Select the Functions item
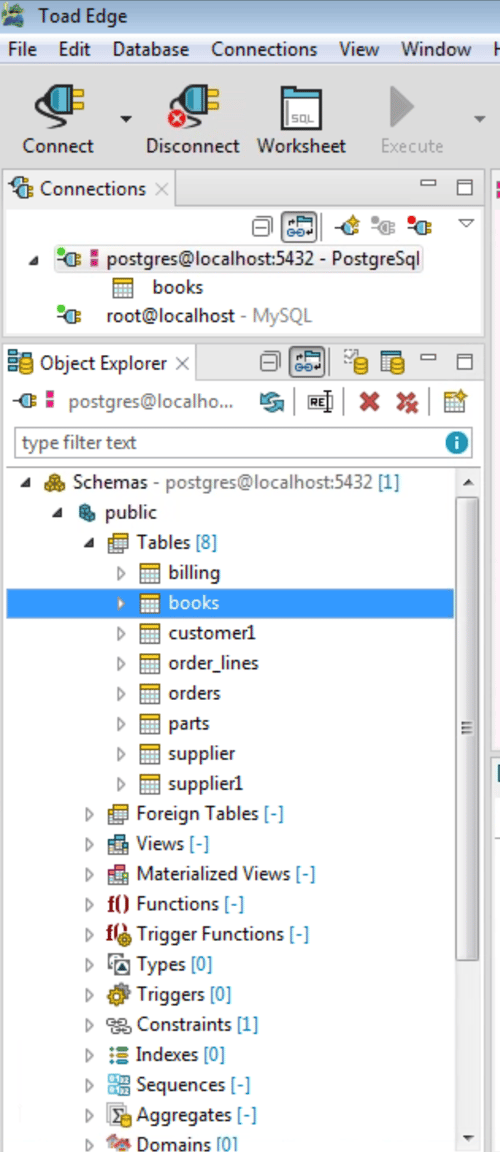This screenshot has width=500, height=1152. (190, 904)
